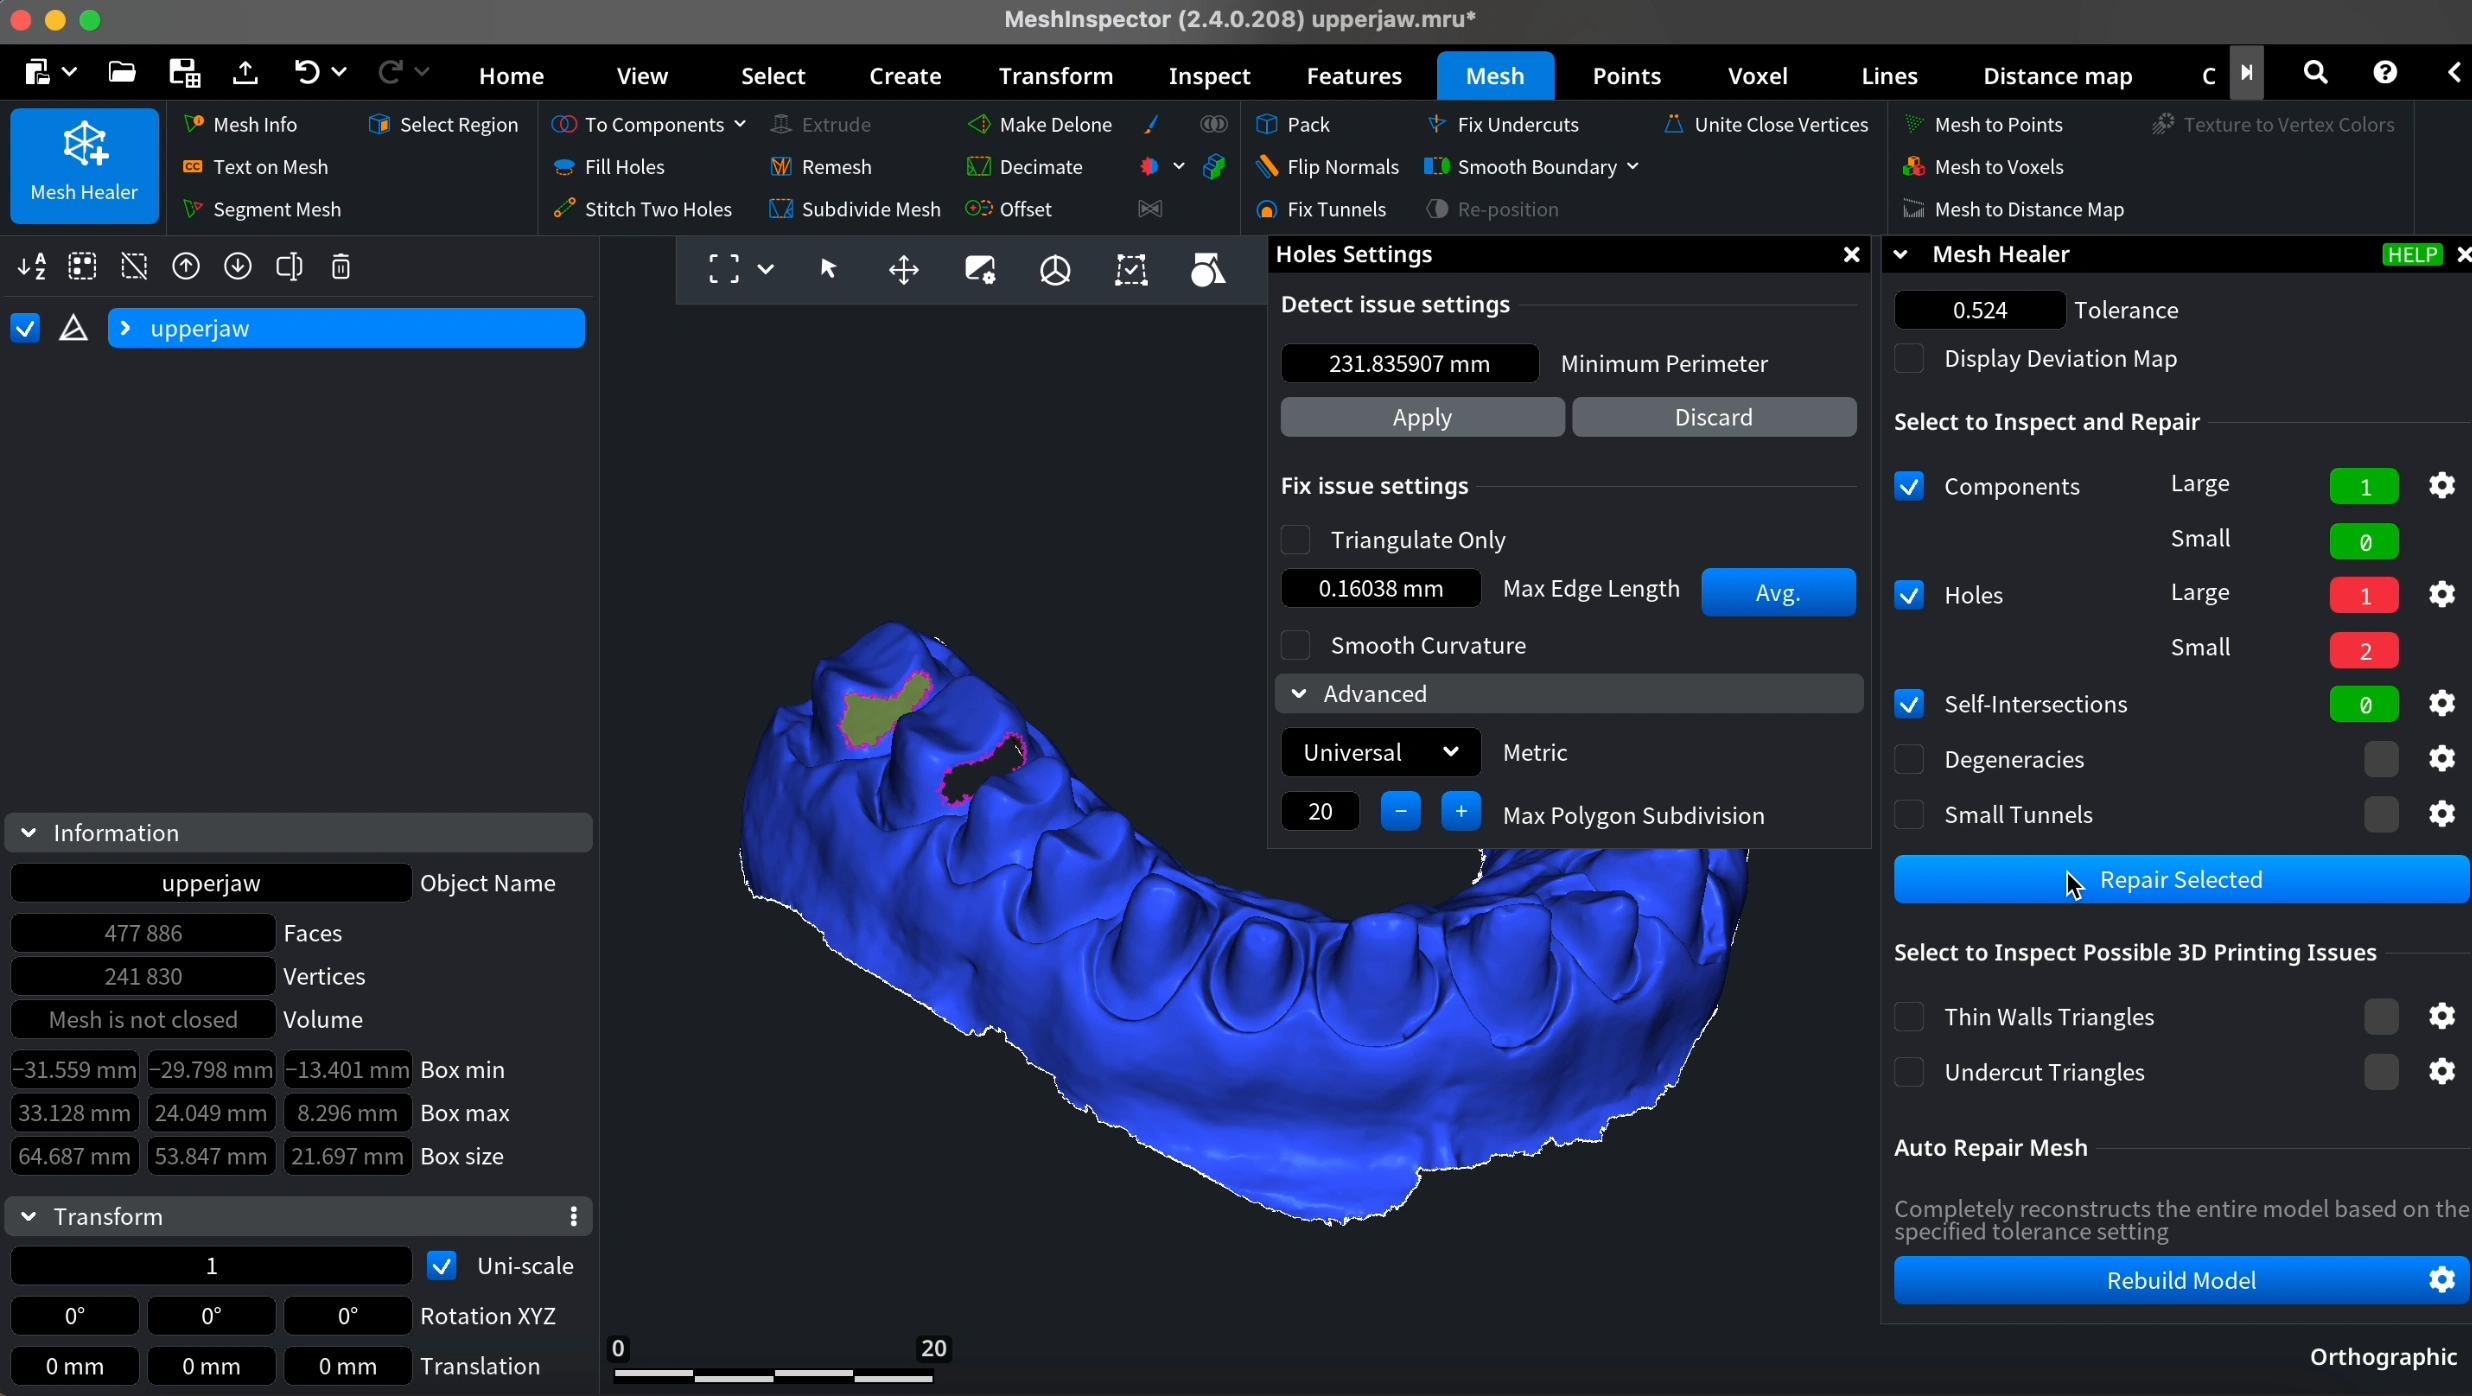The height and width of the screenshot is (1396, 2472).
Task: Open the To Components dropdown
Action: coord(740,124)
